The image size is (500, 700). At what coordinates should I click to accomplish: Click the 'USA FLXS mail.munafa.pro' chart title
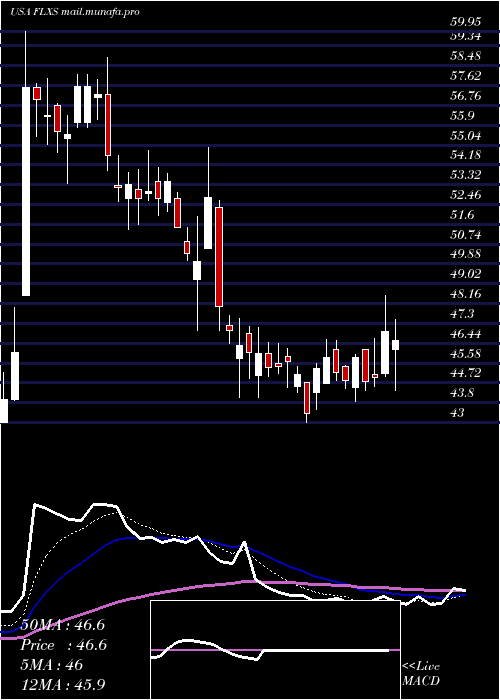tap(75, 12)
